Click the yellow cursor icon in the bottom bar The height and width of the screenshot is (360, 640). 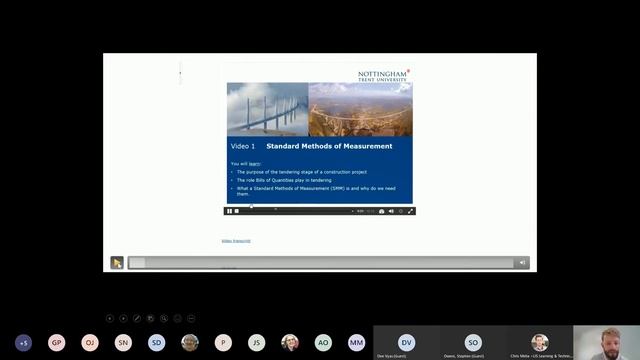(x=117, y=262)
